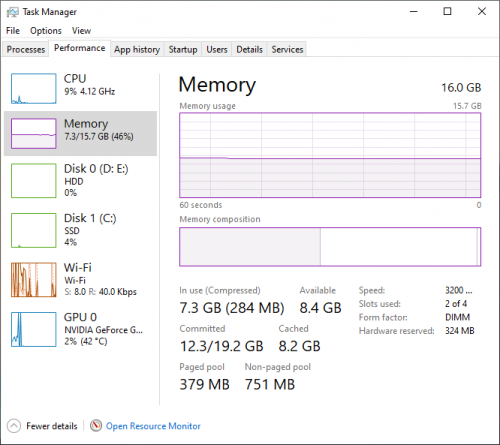Viewport: 500px width, 445px height.
Task: Click the Memory composition bar
Action: point(330,247)
